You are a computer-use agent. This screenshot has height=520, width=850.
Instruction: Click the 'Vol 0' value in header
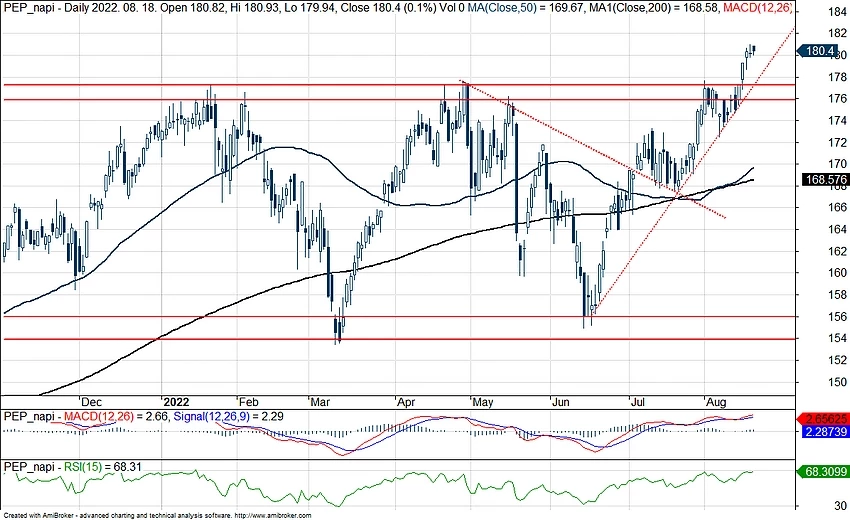coord(452,8)
